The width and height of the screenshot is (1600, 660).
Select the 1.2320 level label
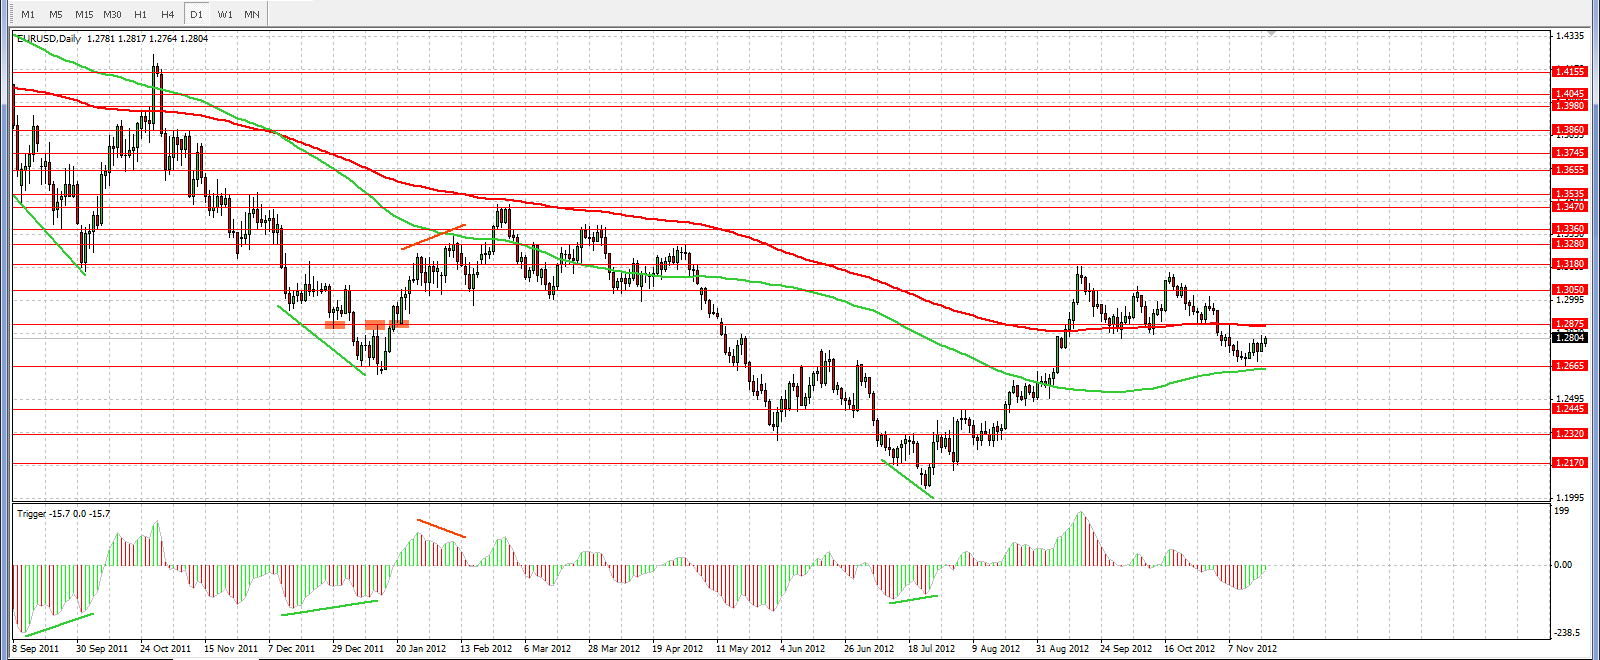coord(1569,434)
